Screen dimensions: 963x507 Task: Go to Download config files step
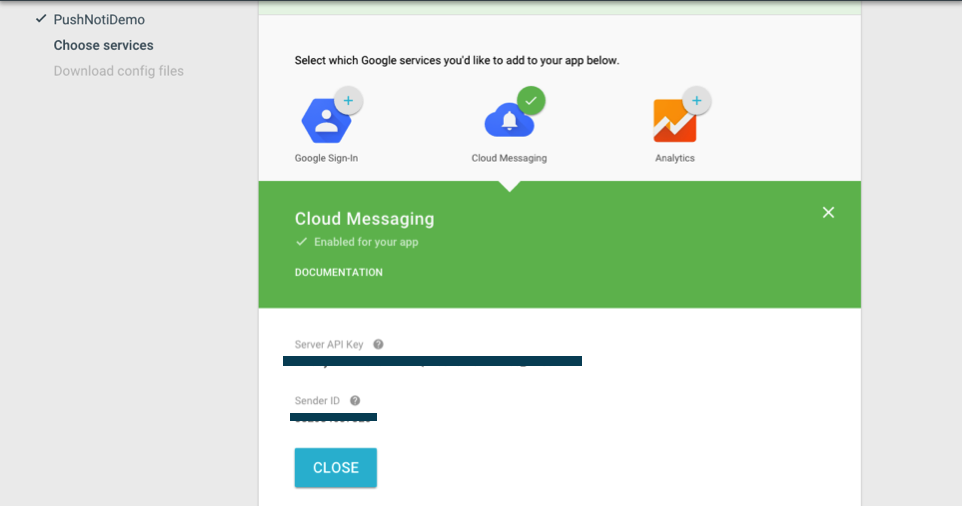(119, 71)
